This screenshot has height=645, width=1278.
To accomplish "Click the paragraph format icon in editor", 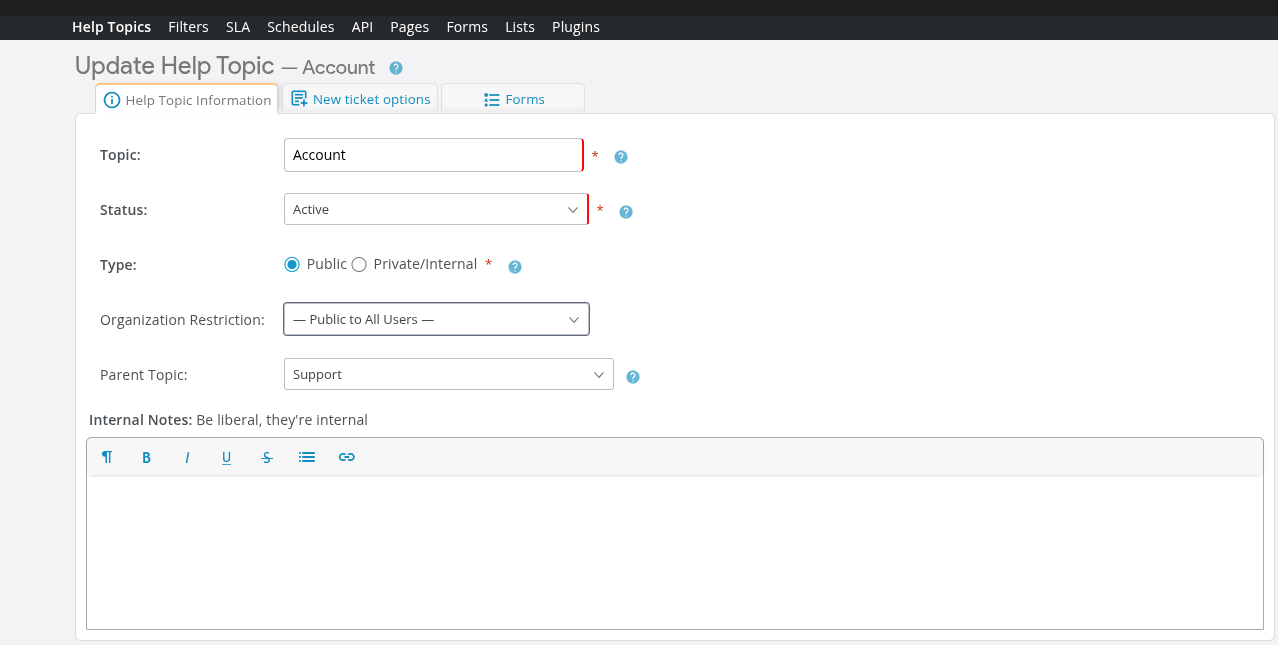I will coord(107,457).
